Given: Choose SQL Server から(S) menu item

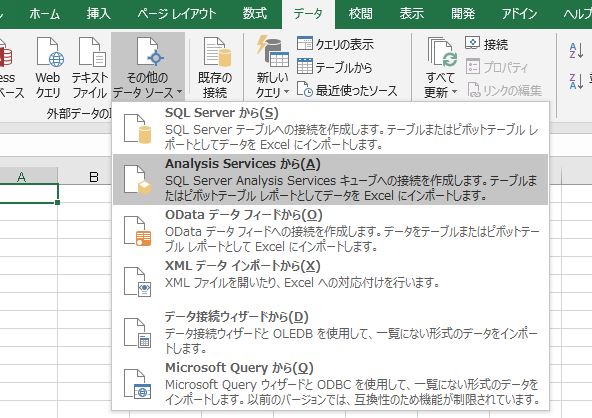Looking at the screenshot, I should click(330, 128).
